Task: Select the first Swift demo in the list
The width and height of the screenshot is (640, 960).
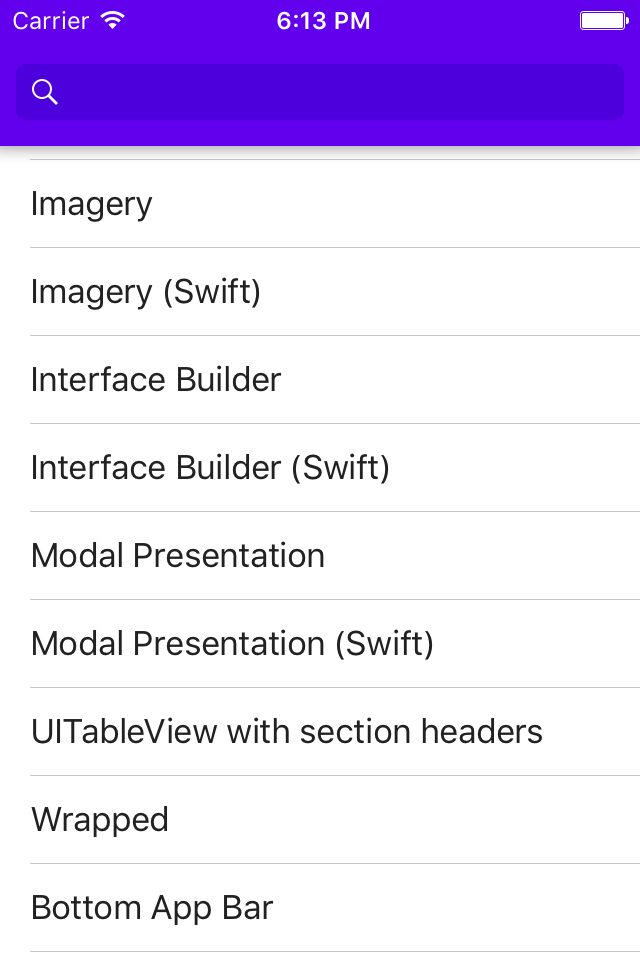Action: [x=145, y=291]
